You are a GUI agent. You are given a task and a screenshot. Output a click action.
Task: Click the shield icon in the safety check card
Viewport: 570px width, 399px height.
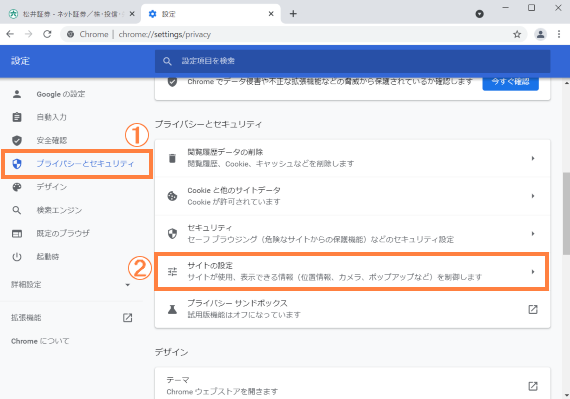click(172, 82)
